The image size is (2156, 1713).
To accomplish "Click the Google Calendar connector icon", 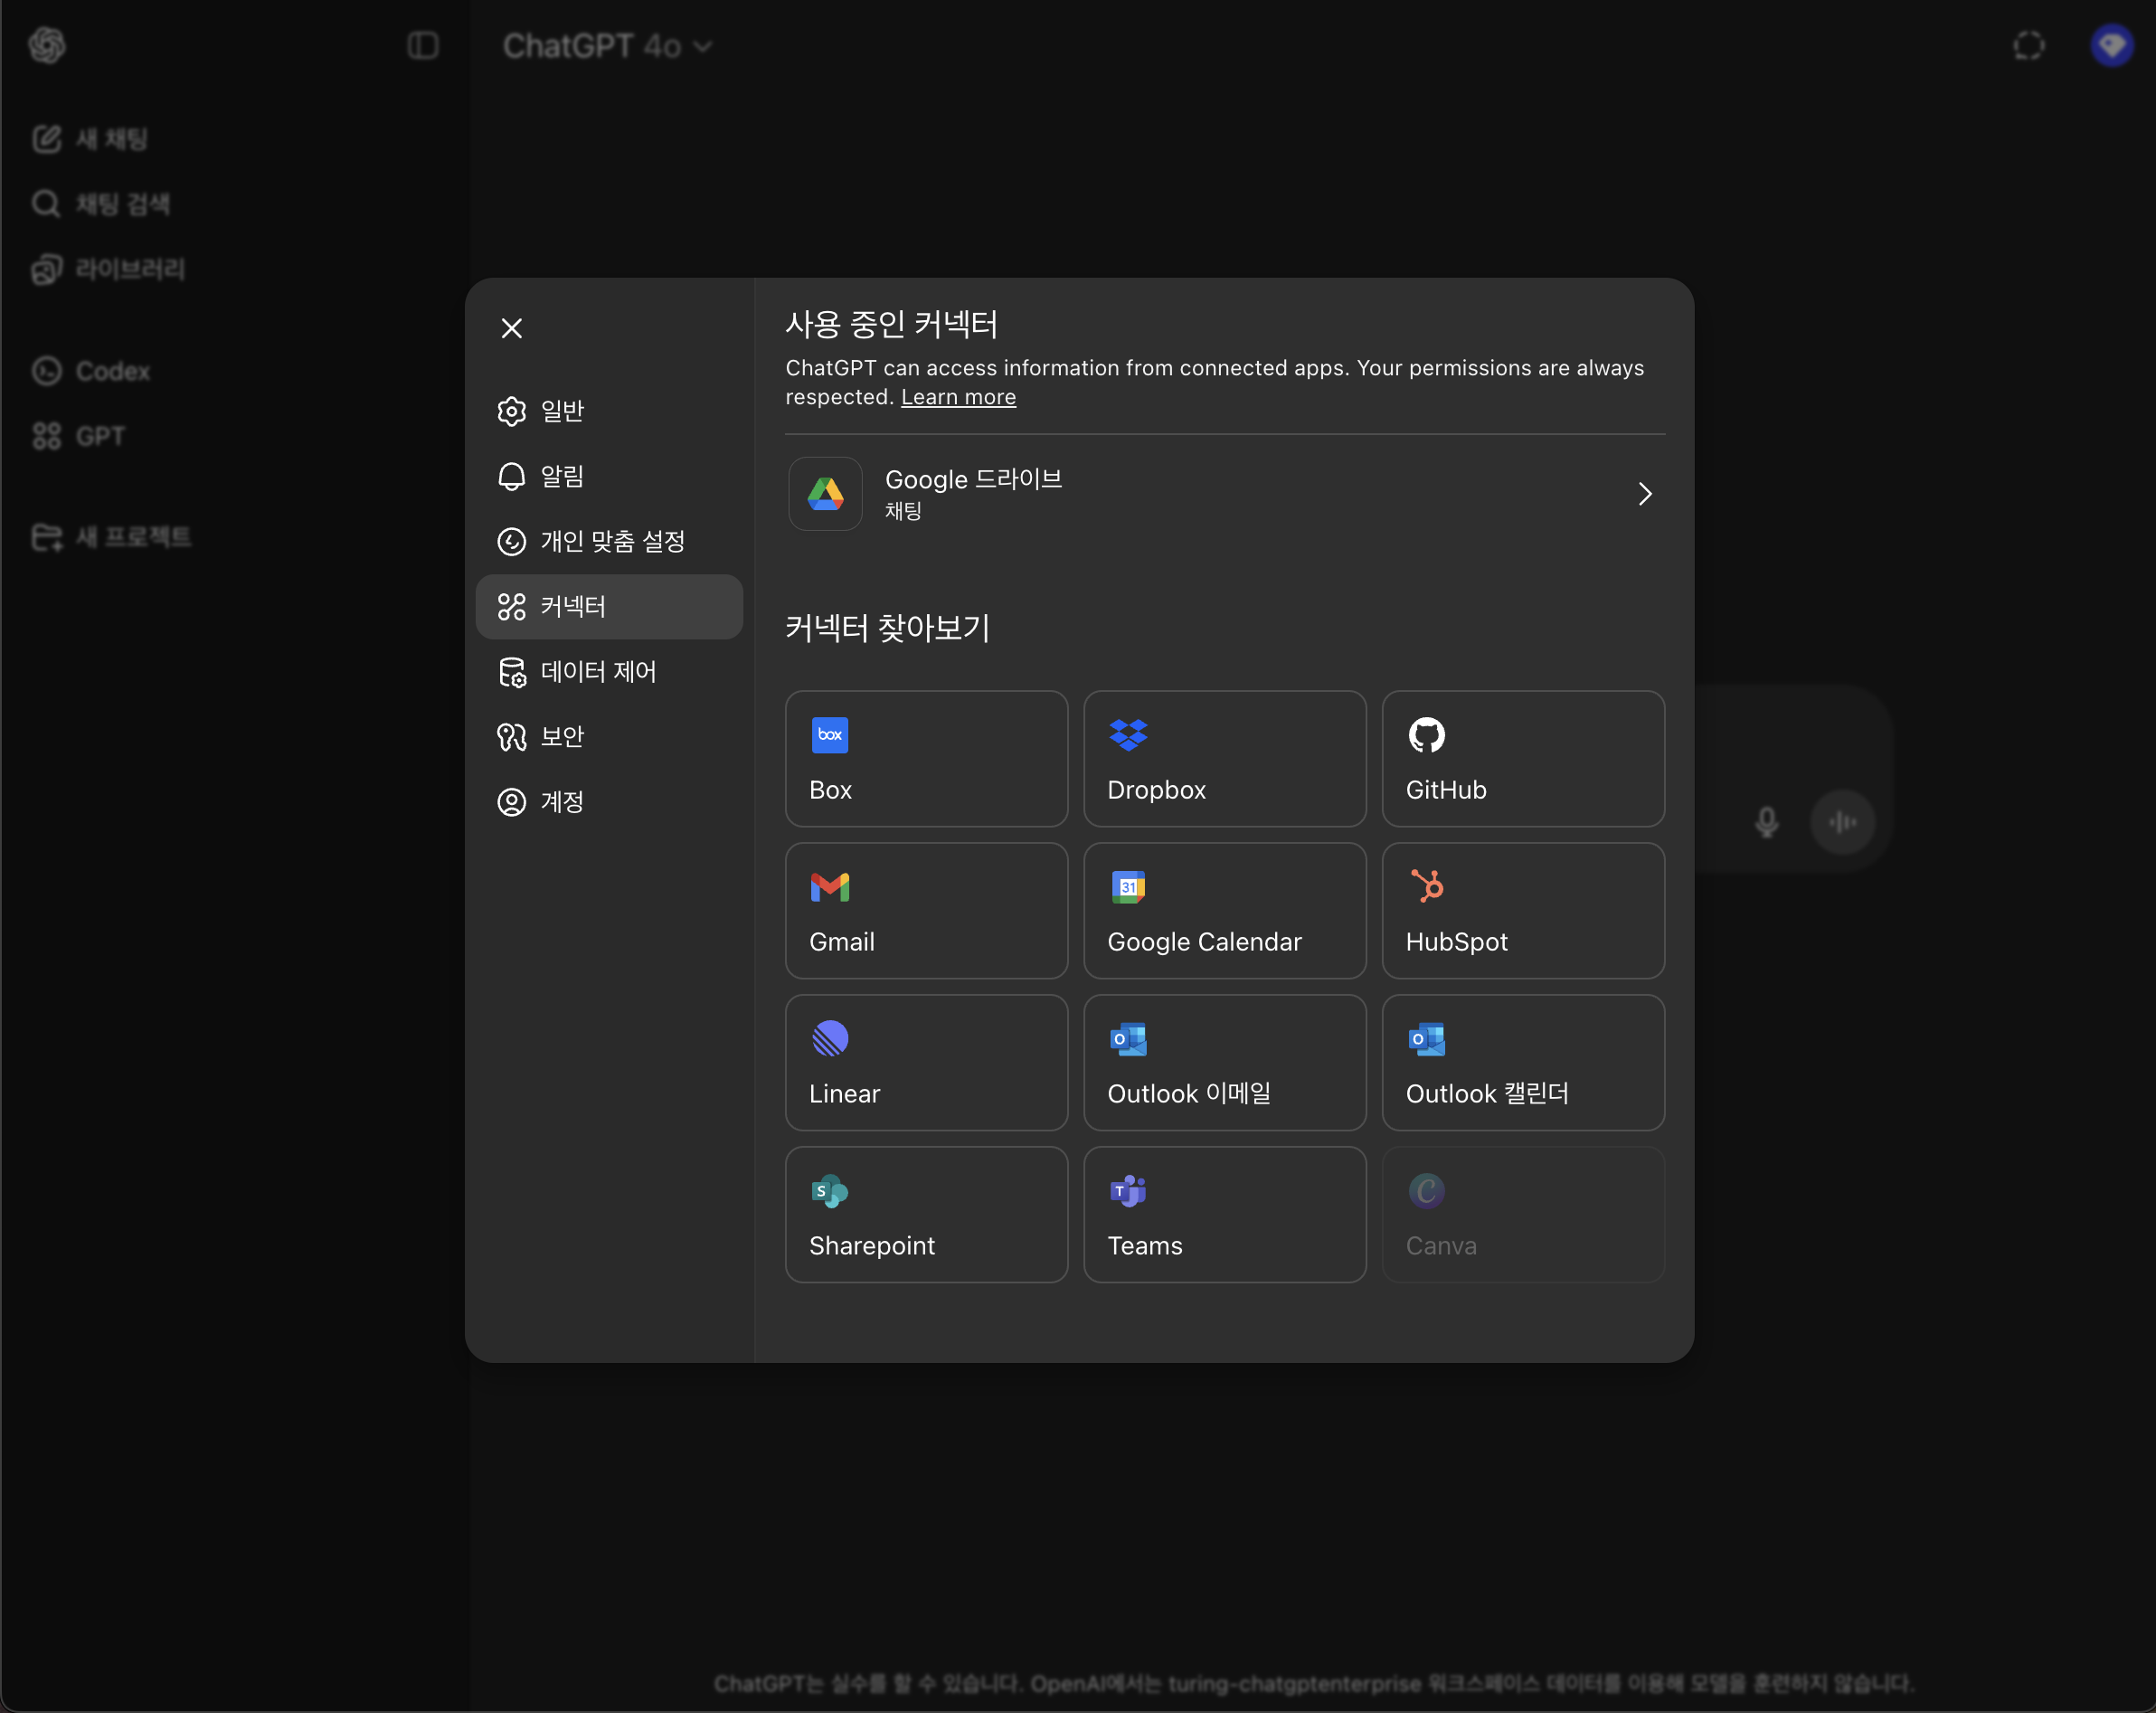I will click(1128, 887).
